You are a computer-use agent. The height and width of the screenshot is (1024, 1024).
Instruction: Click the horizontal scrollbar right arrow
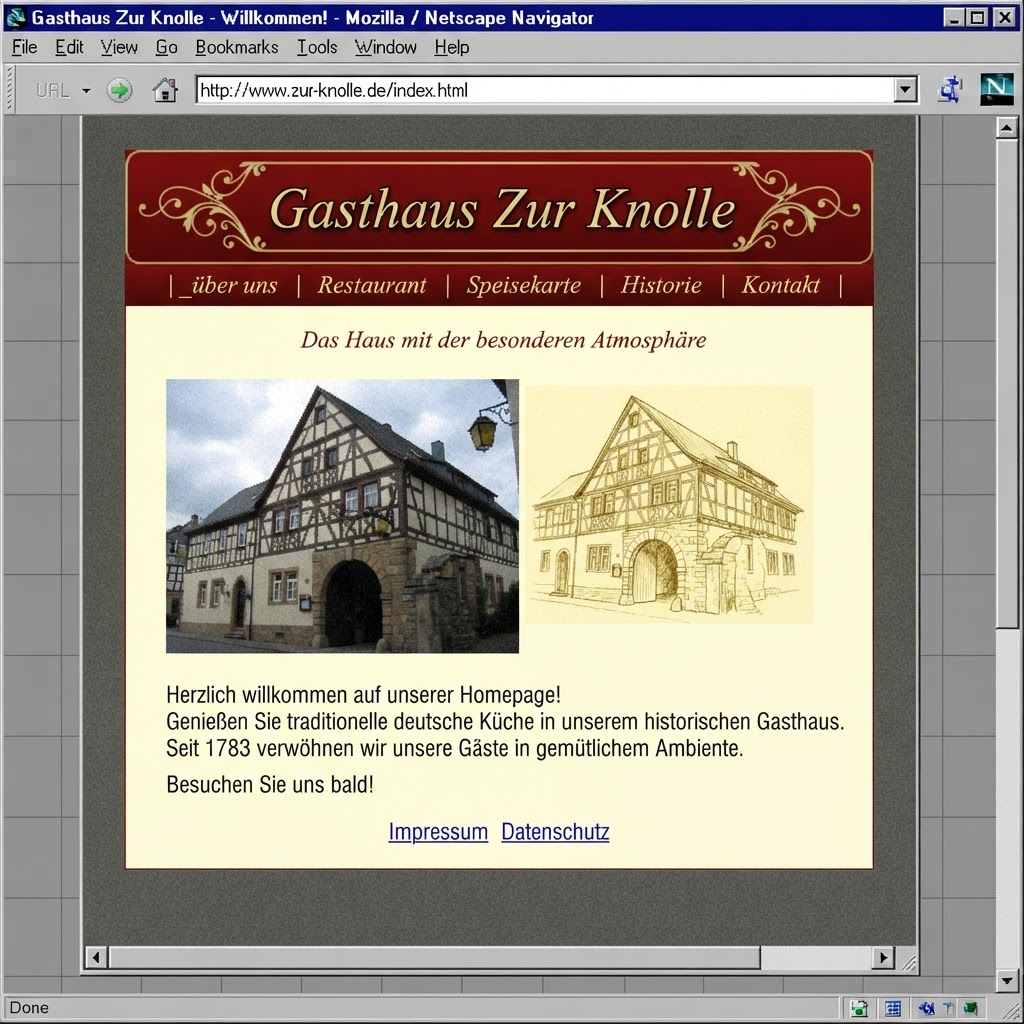pos(883,958)
